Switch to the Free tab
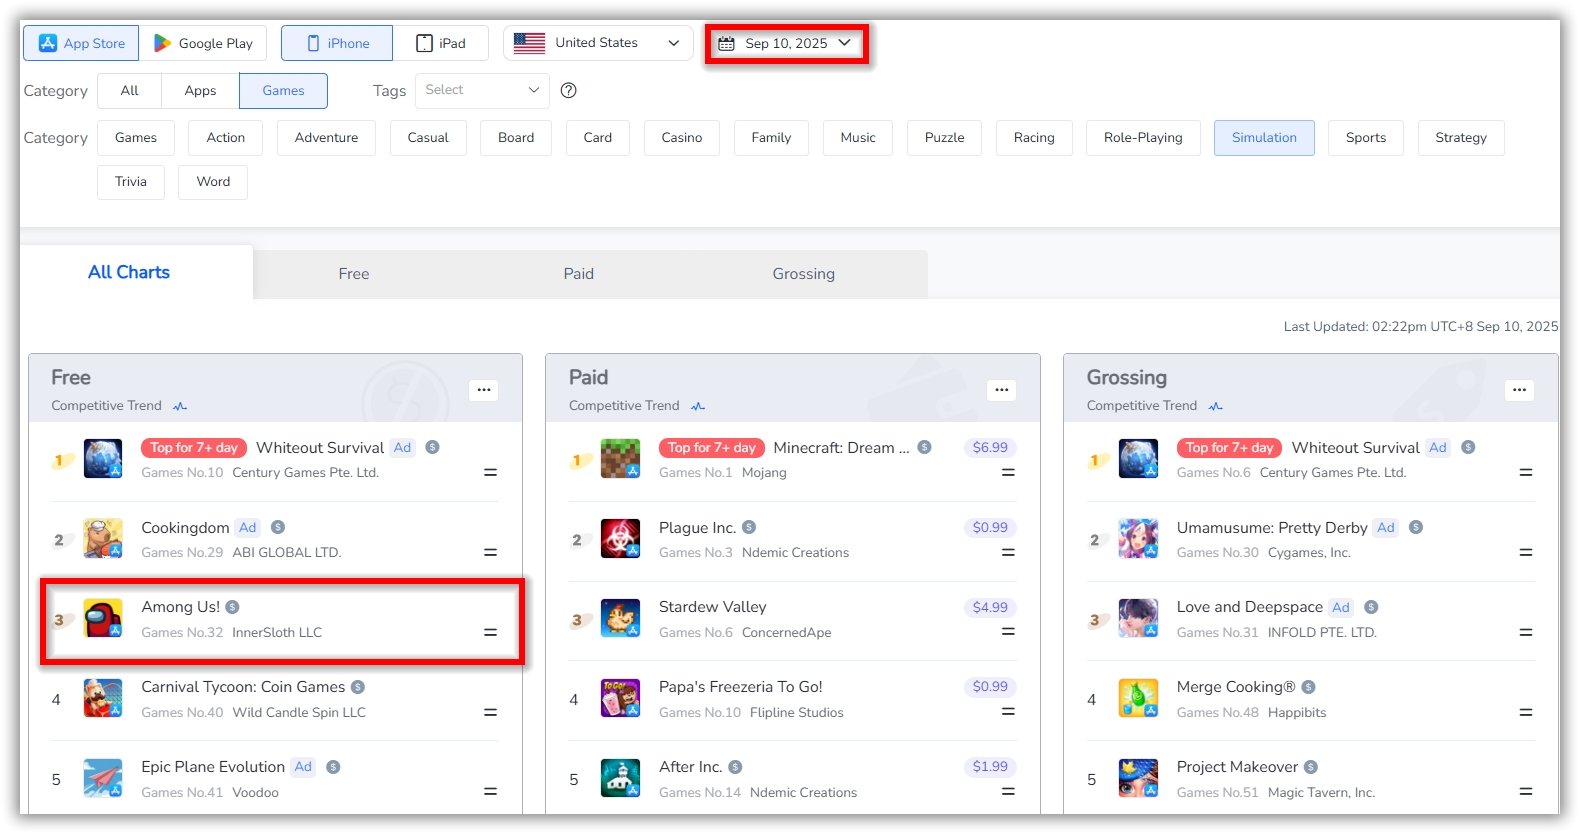This screenshot has width=1580, height=834. point(354,274)
